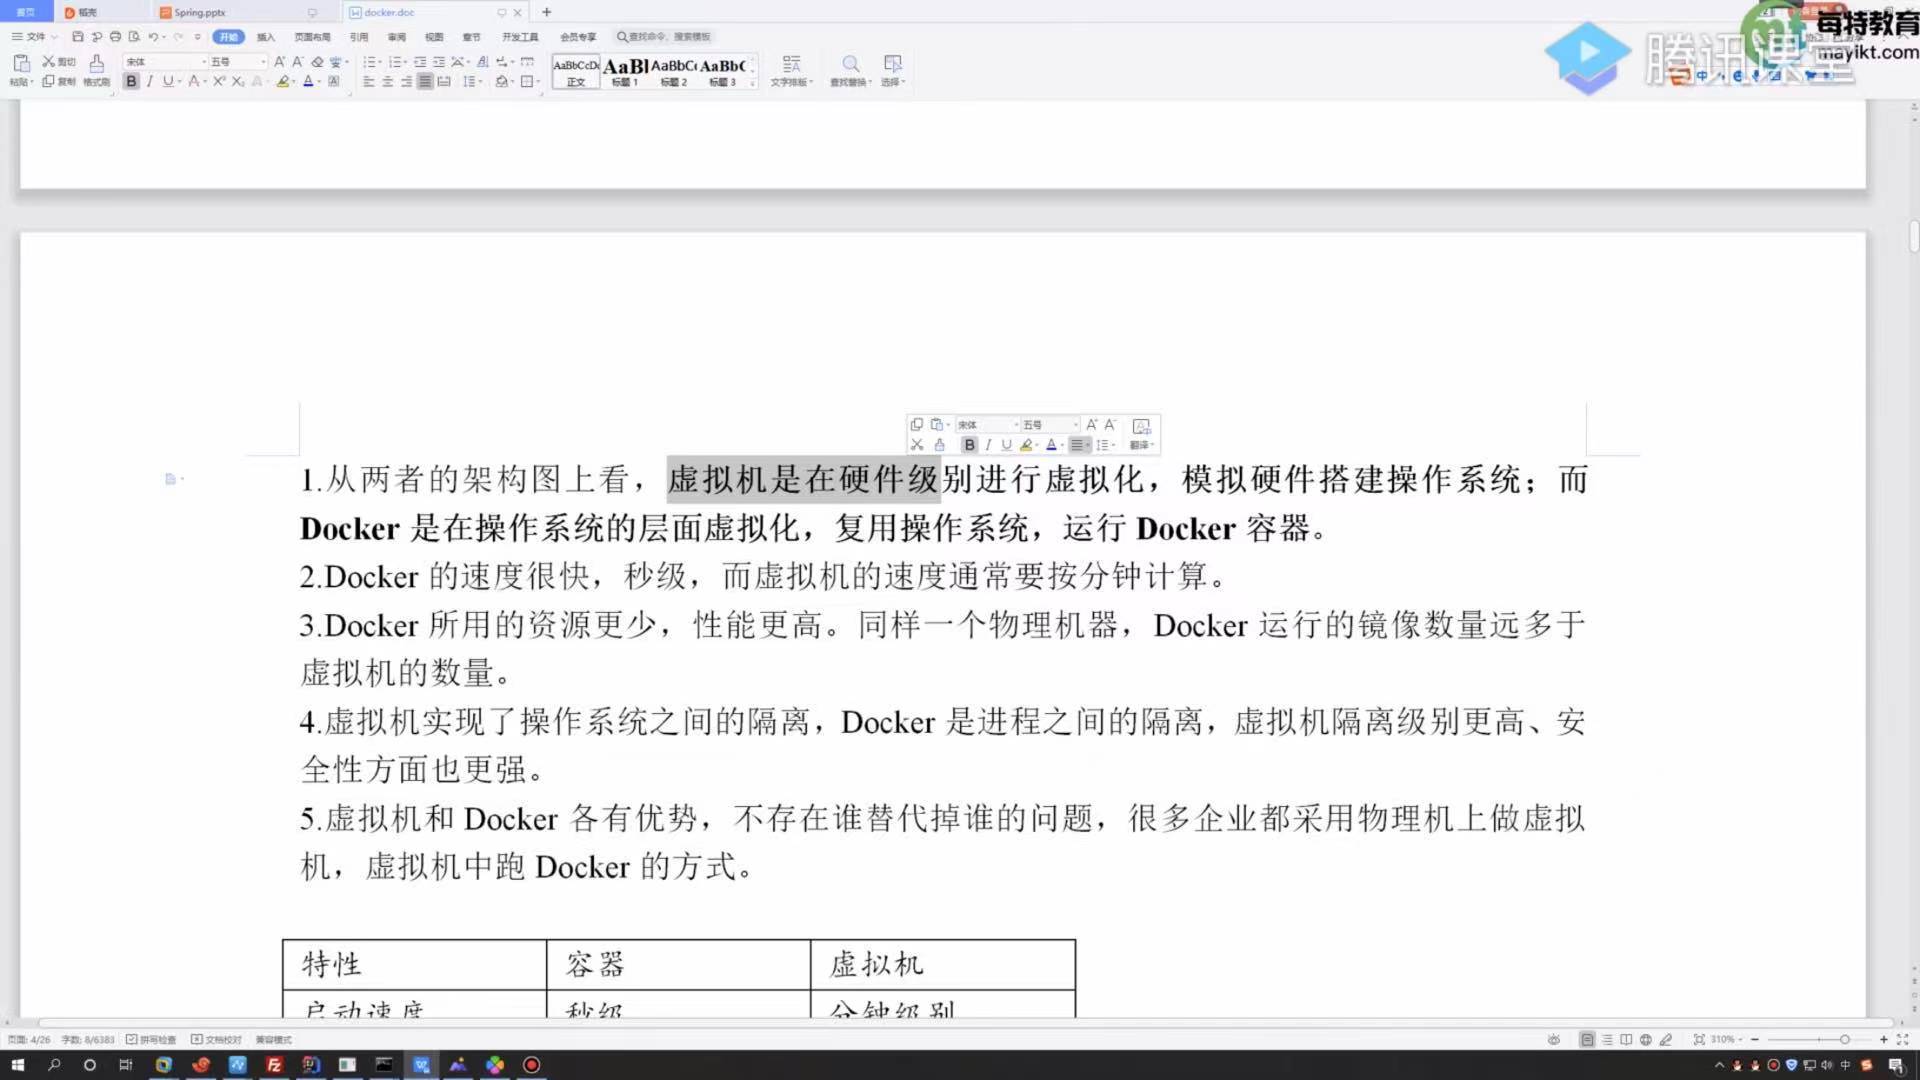This screenshot has height=1080, width=1920.
Task: Click bold in floating mini toolbar
Action: click(968, 445)
